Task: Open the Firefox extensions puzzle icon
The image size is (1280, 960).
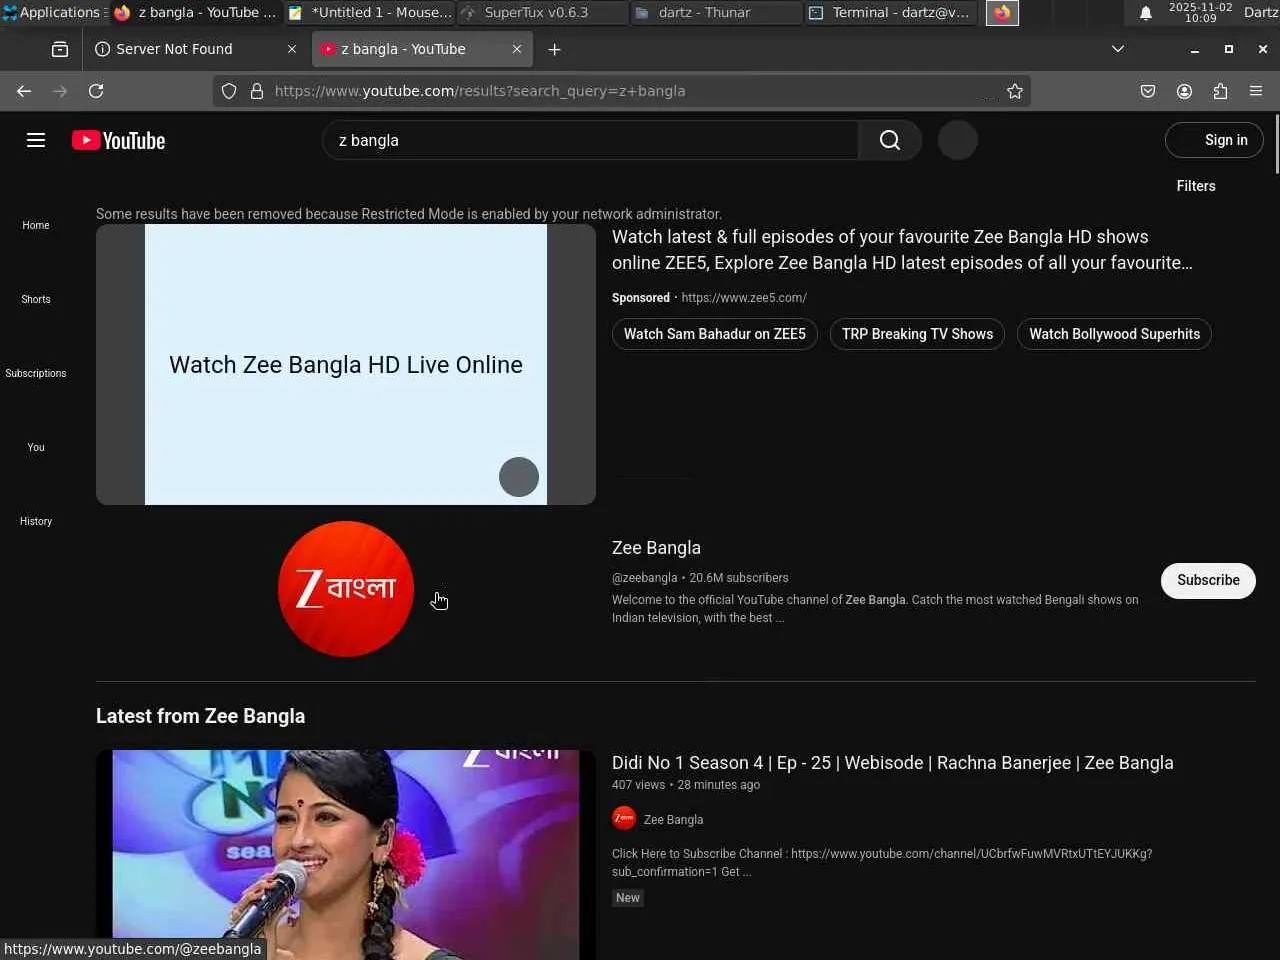Action: coord(1220,91)
